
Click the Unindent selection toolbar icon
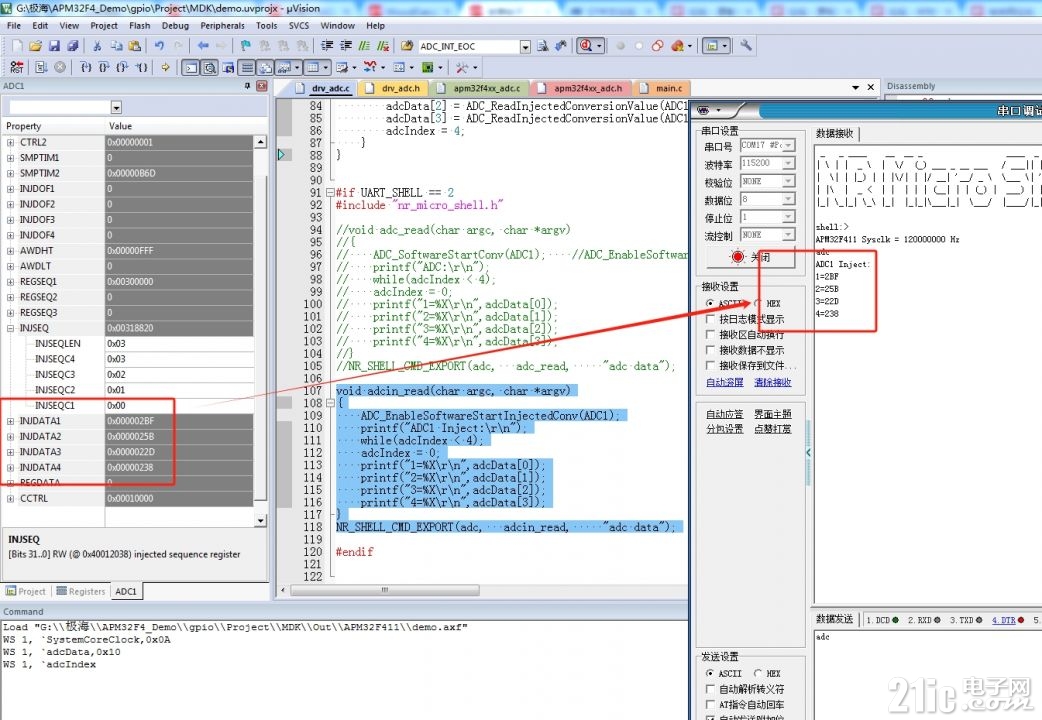point(346,46)
